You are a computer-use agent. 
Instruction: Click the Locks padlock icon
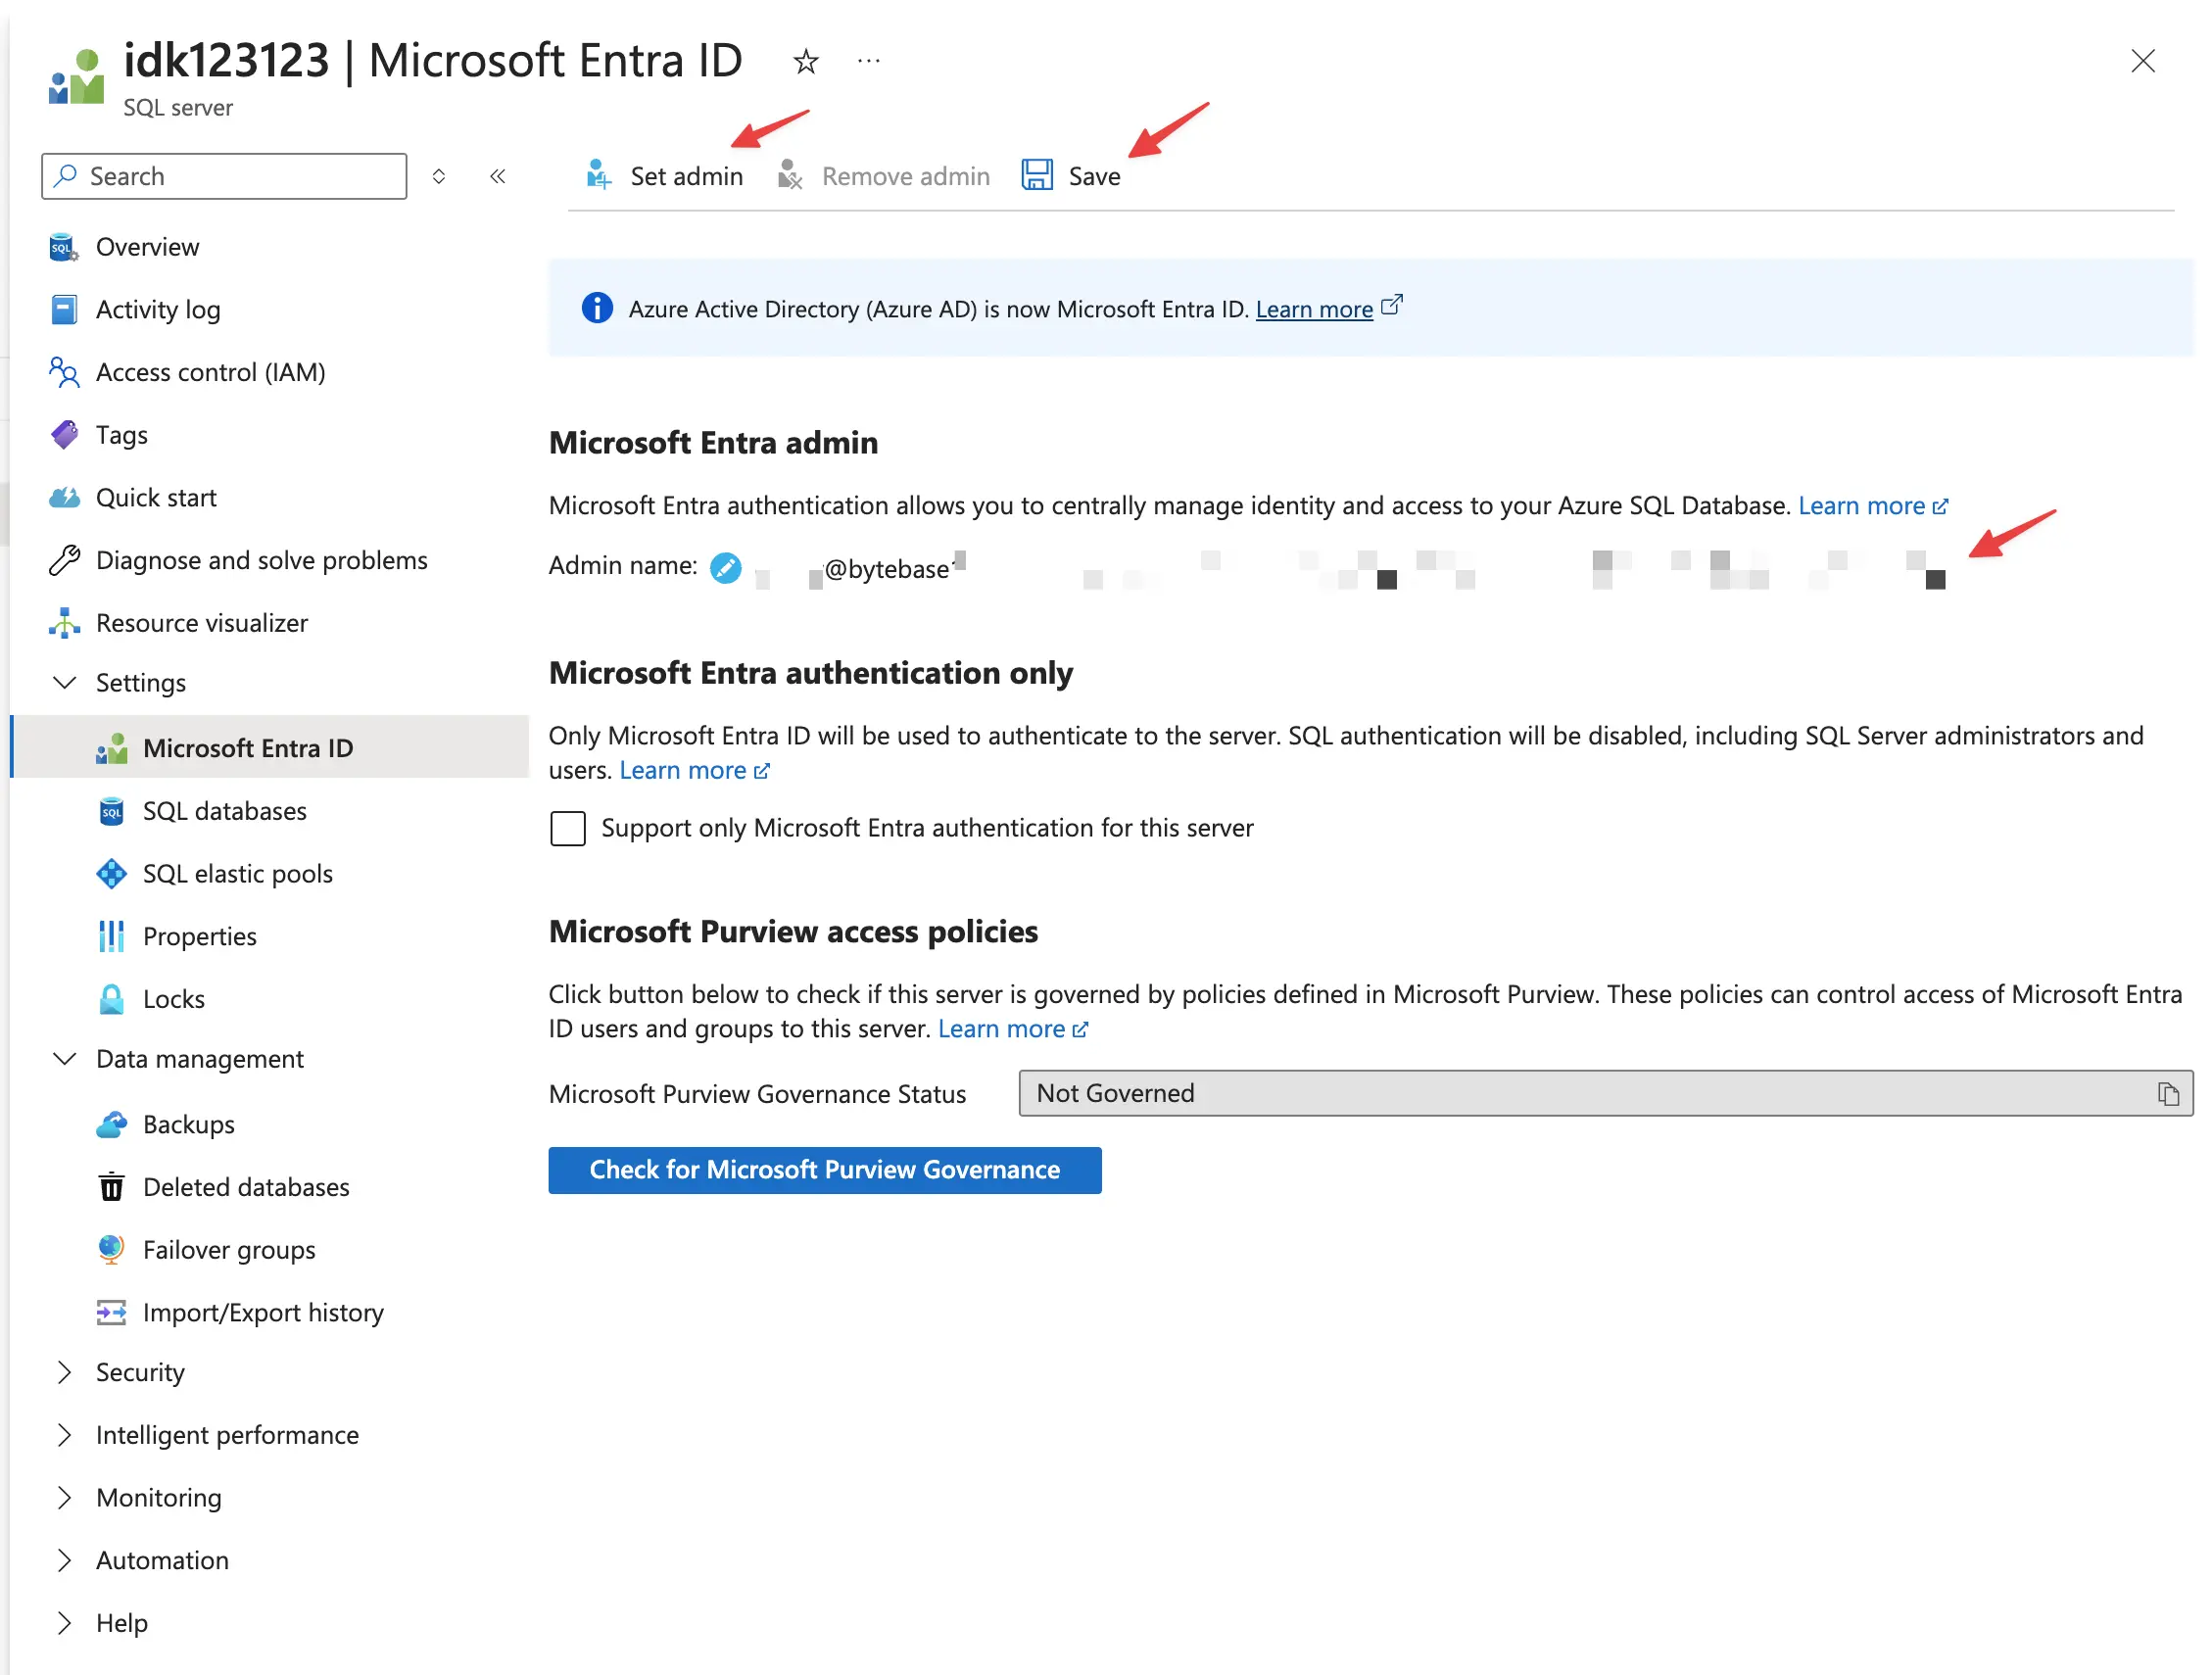(111, 999)
